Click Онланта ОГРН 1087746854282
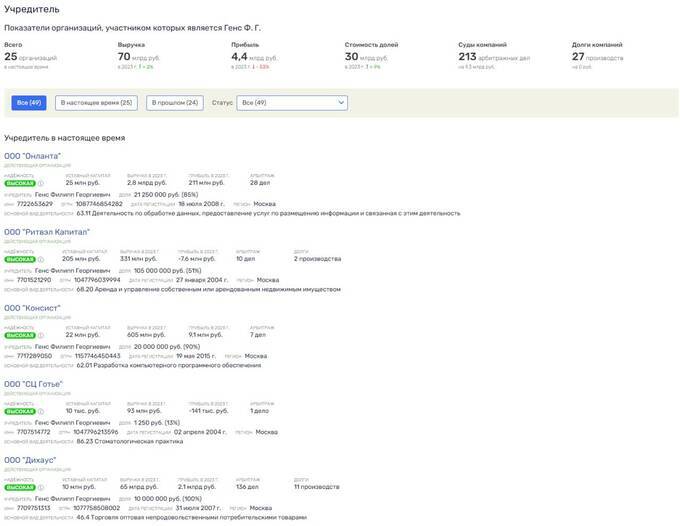680x526 pixels. [99, 204]
